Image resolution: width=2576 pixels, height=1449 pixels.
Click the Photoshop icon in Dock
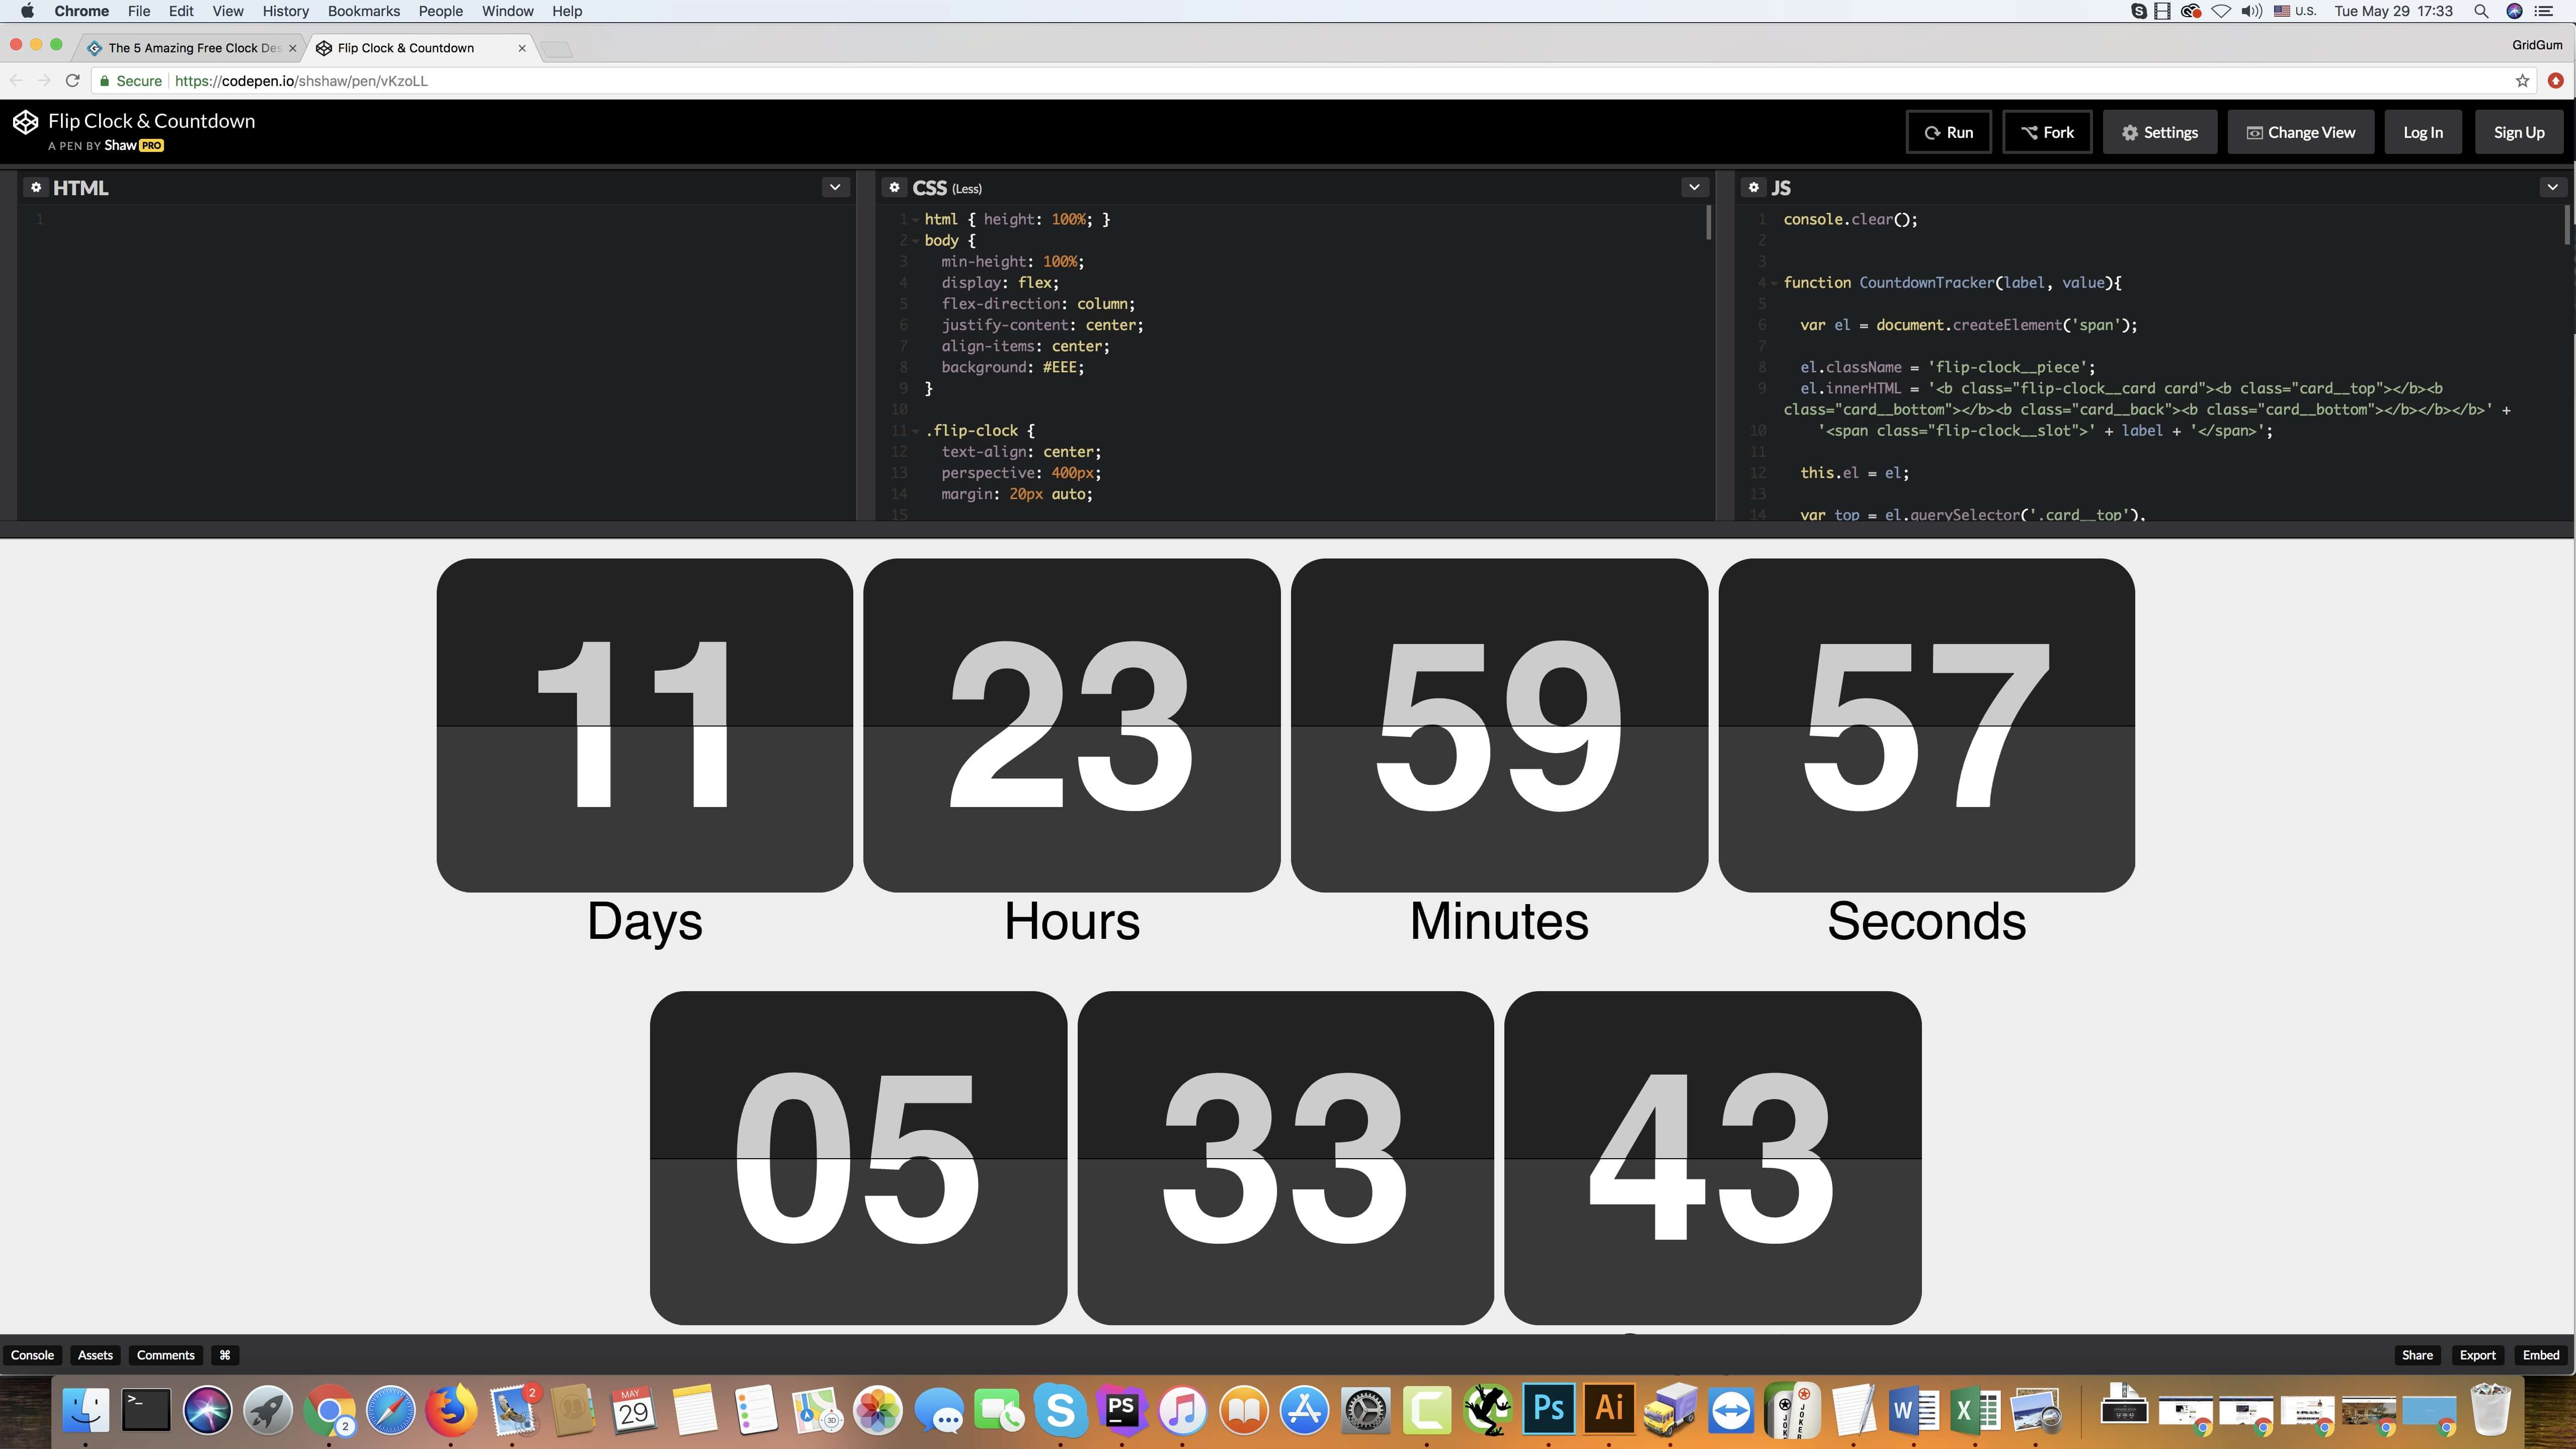(1548, 1410)
